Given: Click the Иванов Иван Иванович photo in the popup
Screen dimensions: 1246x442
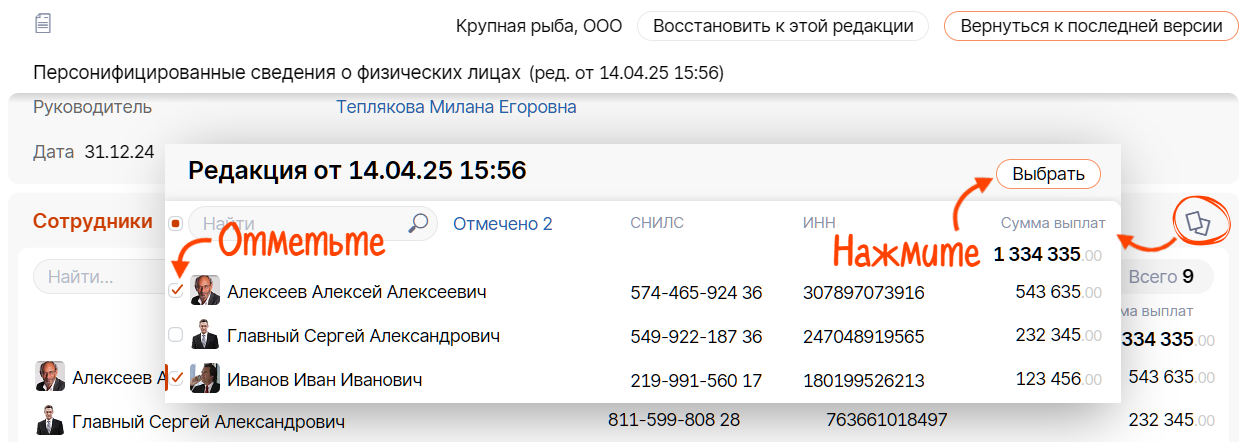Looking at the screenshot, I should [205, 379].
